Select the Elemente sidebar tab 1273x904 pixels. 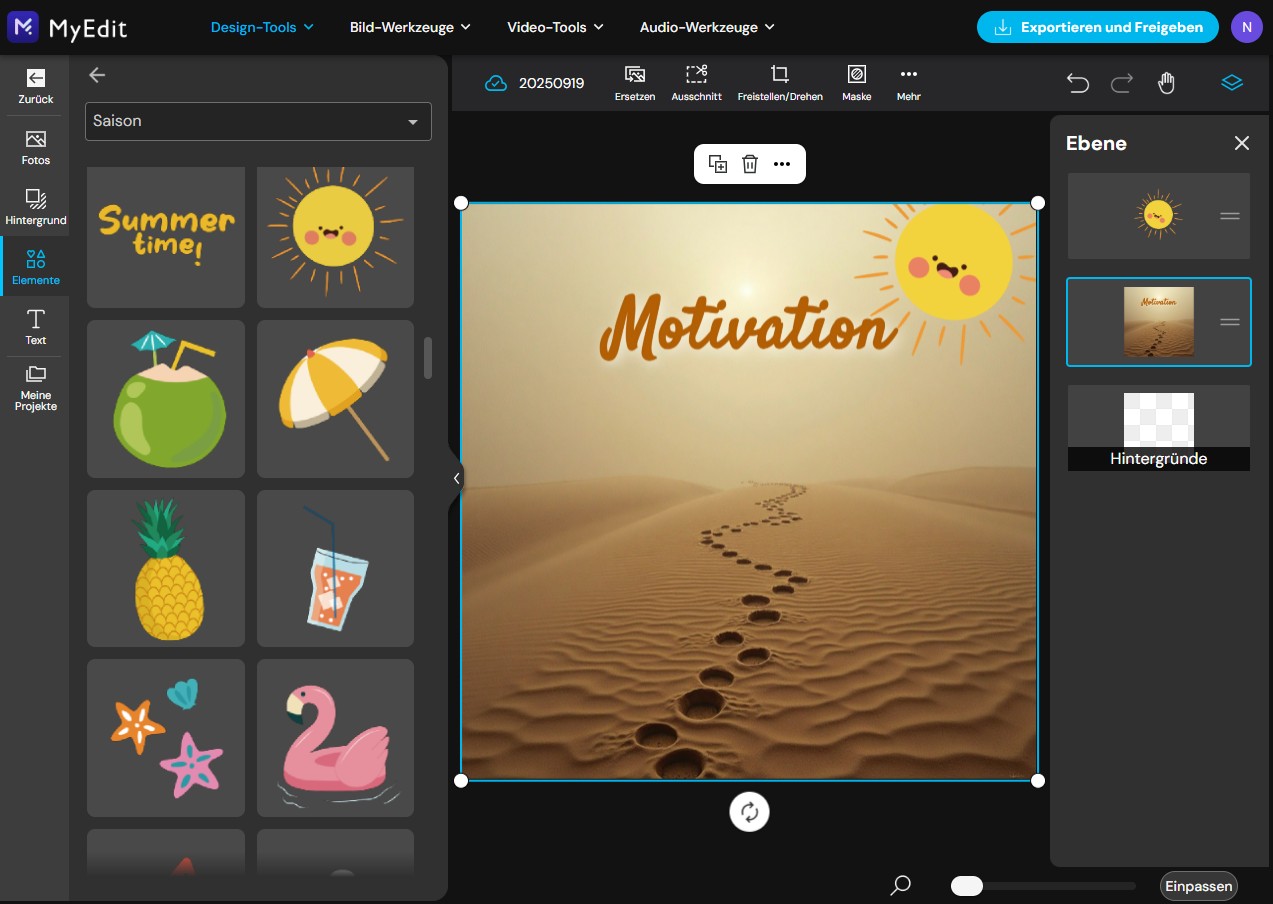coord(35,267)
